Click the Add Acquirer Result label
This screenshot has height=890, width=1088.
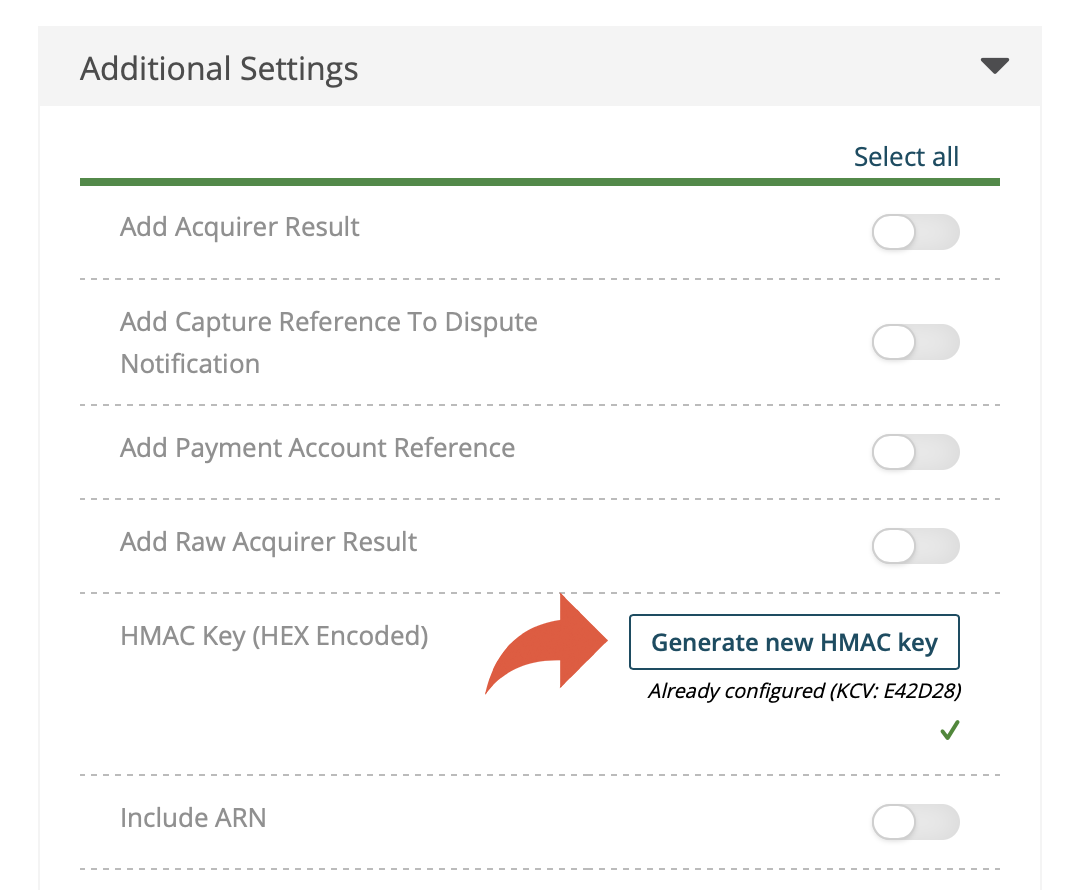click(240, 228)
